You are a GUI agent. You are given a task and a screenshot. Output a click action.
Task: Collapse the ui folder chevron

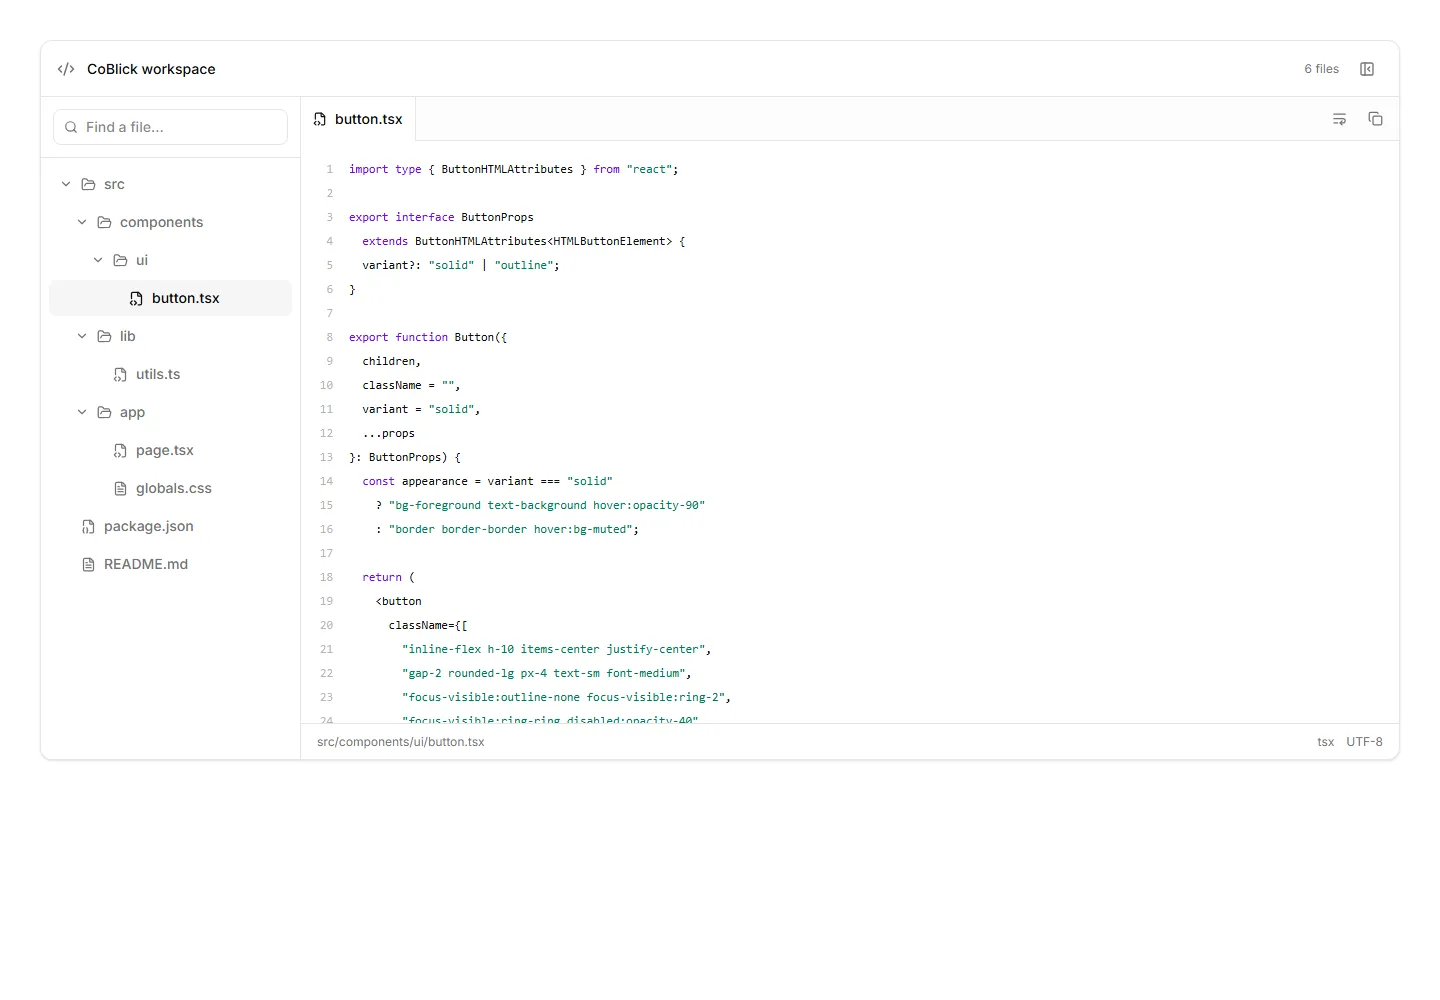tap(98, 260)
